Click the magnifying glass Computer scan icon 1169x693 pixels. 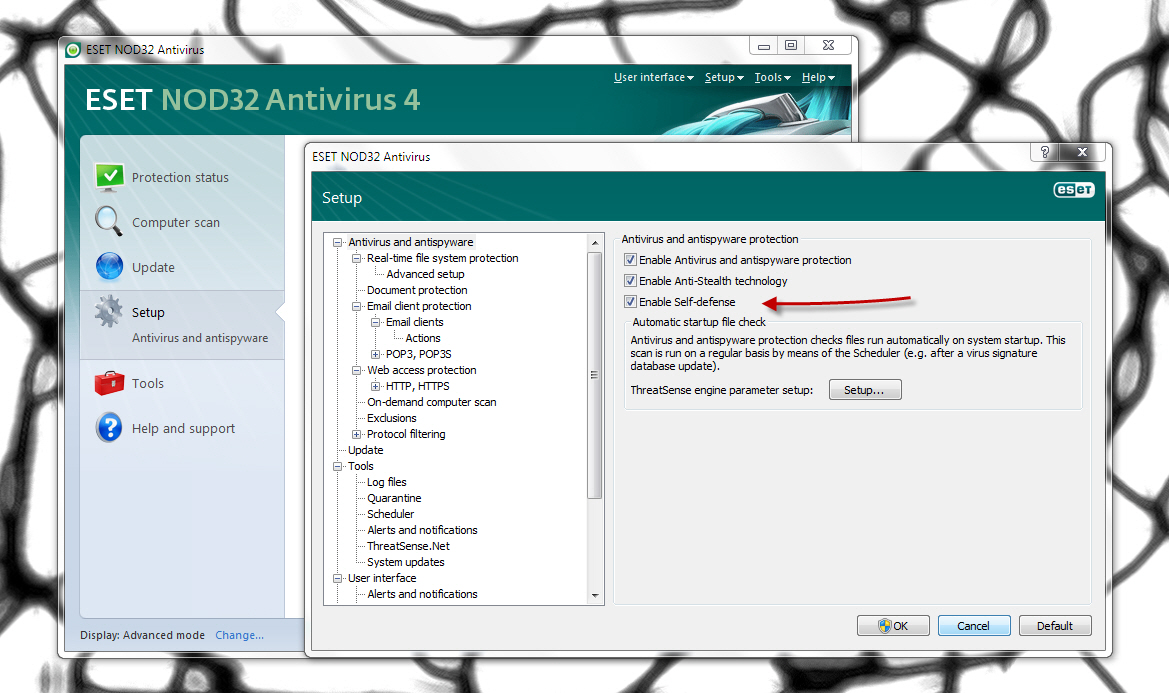pyautogui.click(x=108, y=221)
